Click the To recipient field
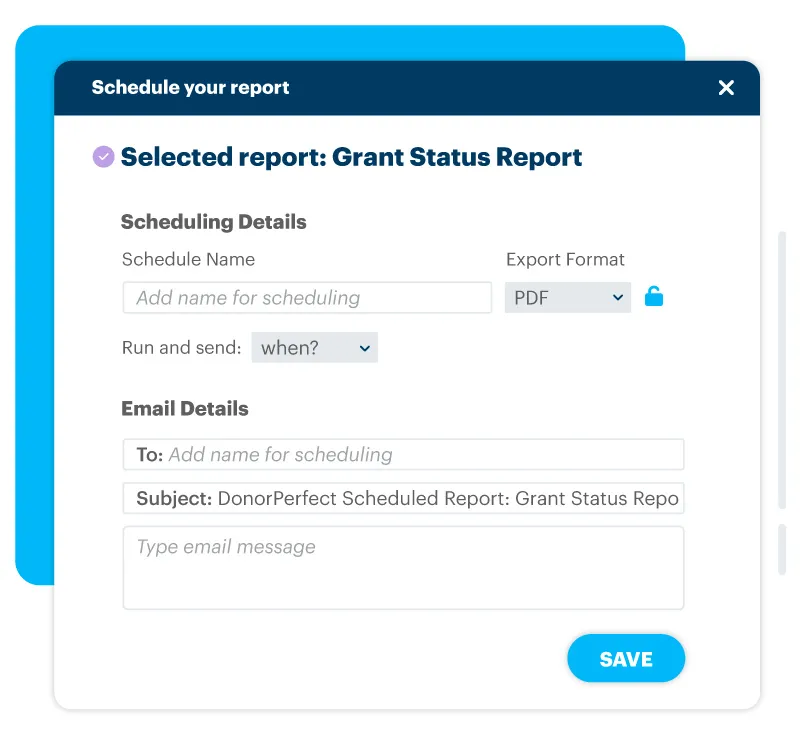Image resolution: width=800 pixels, height=733 pixels. pos(403,454)
